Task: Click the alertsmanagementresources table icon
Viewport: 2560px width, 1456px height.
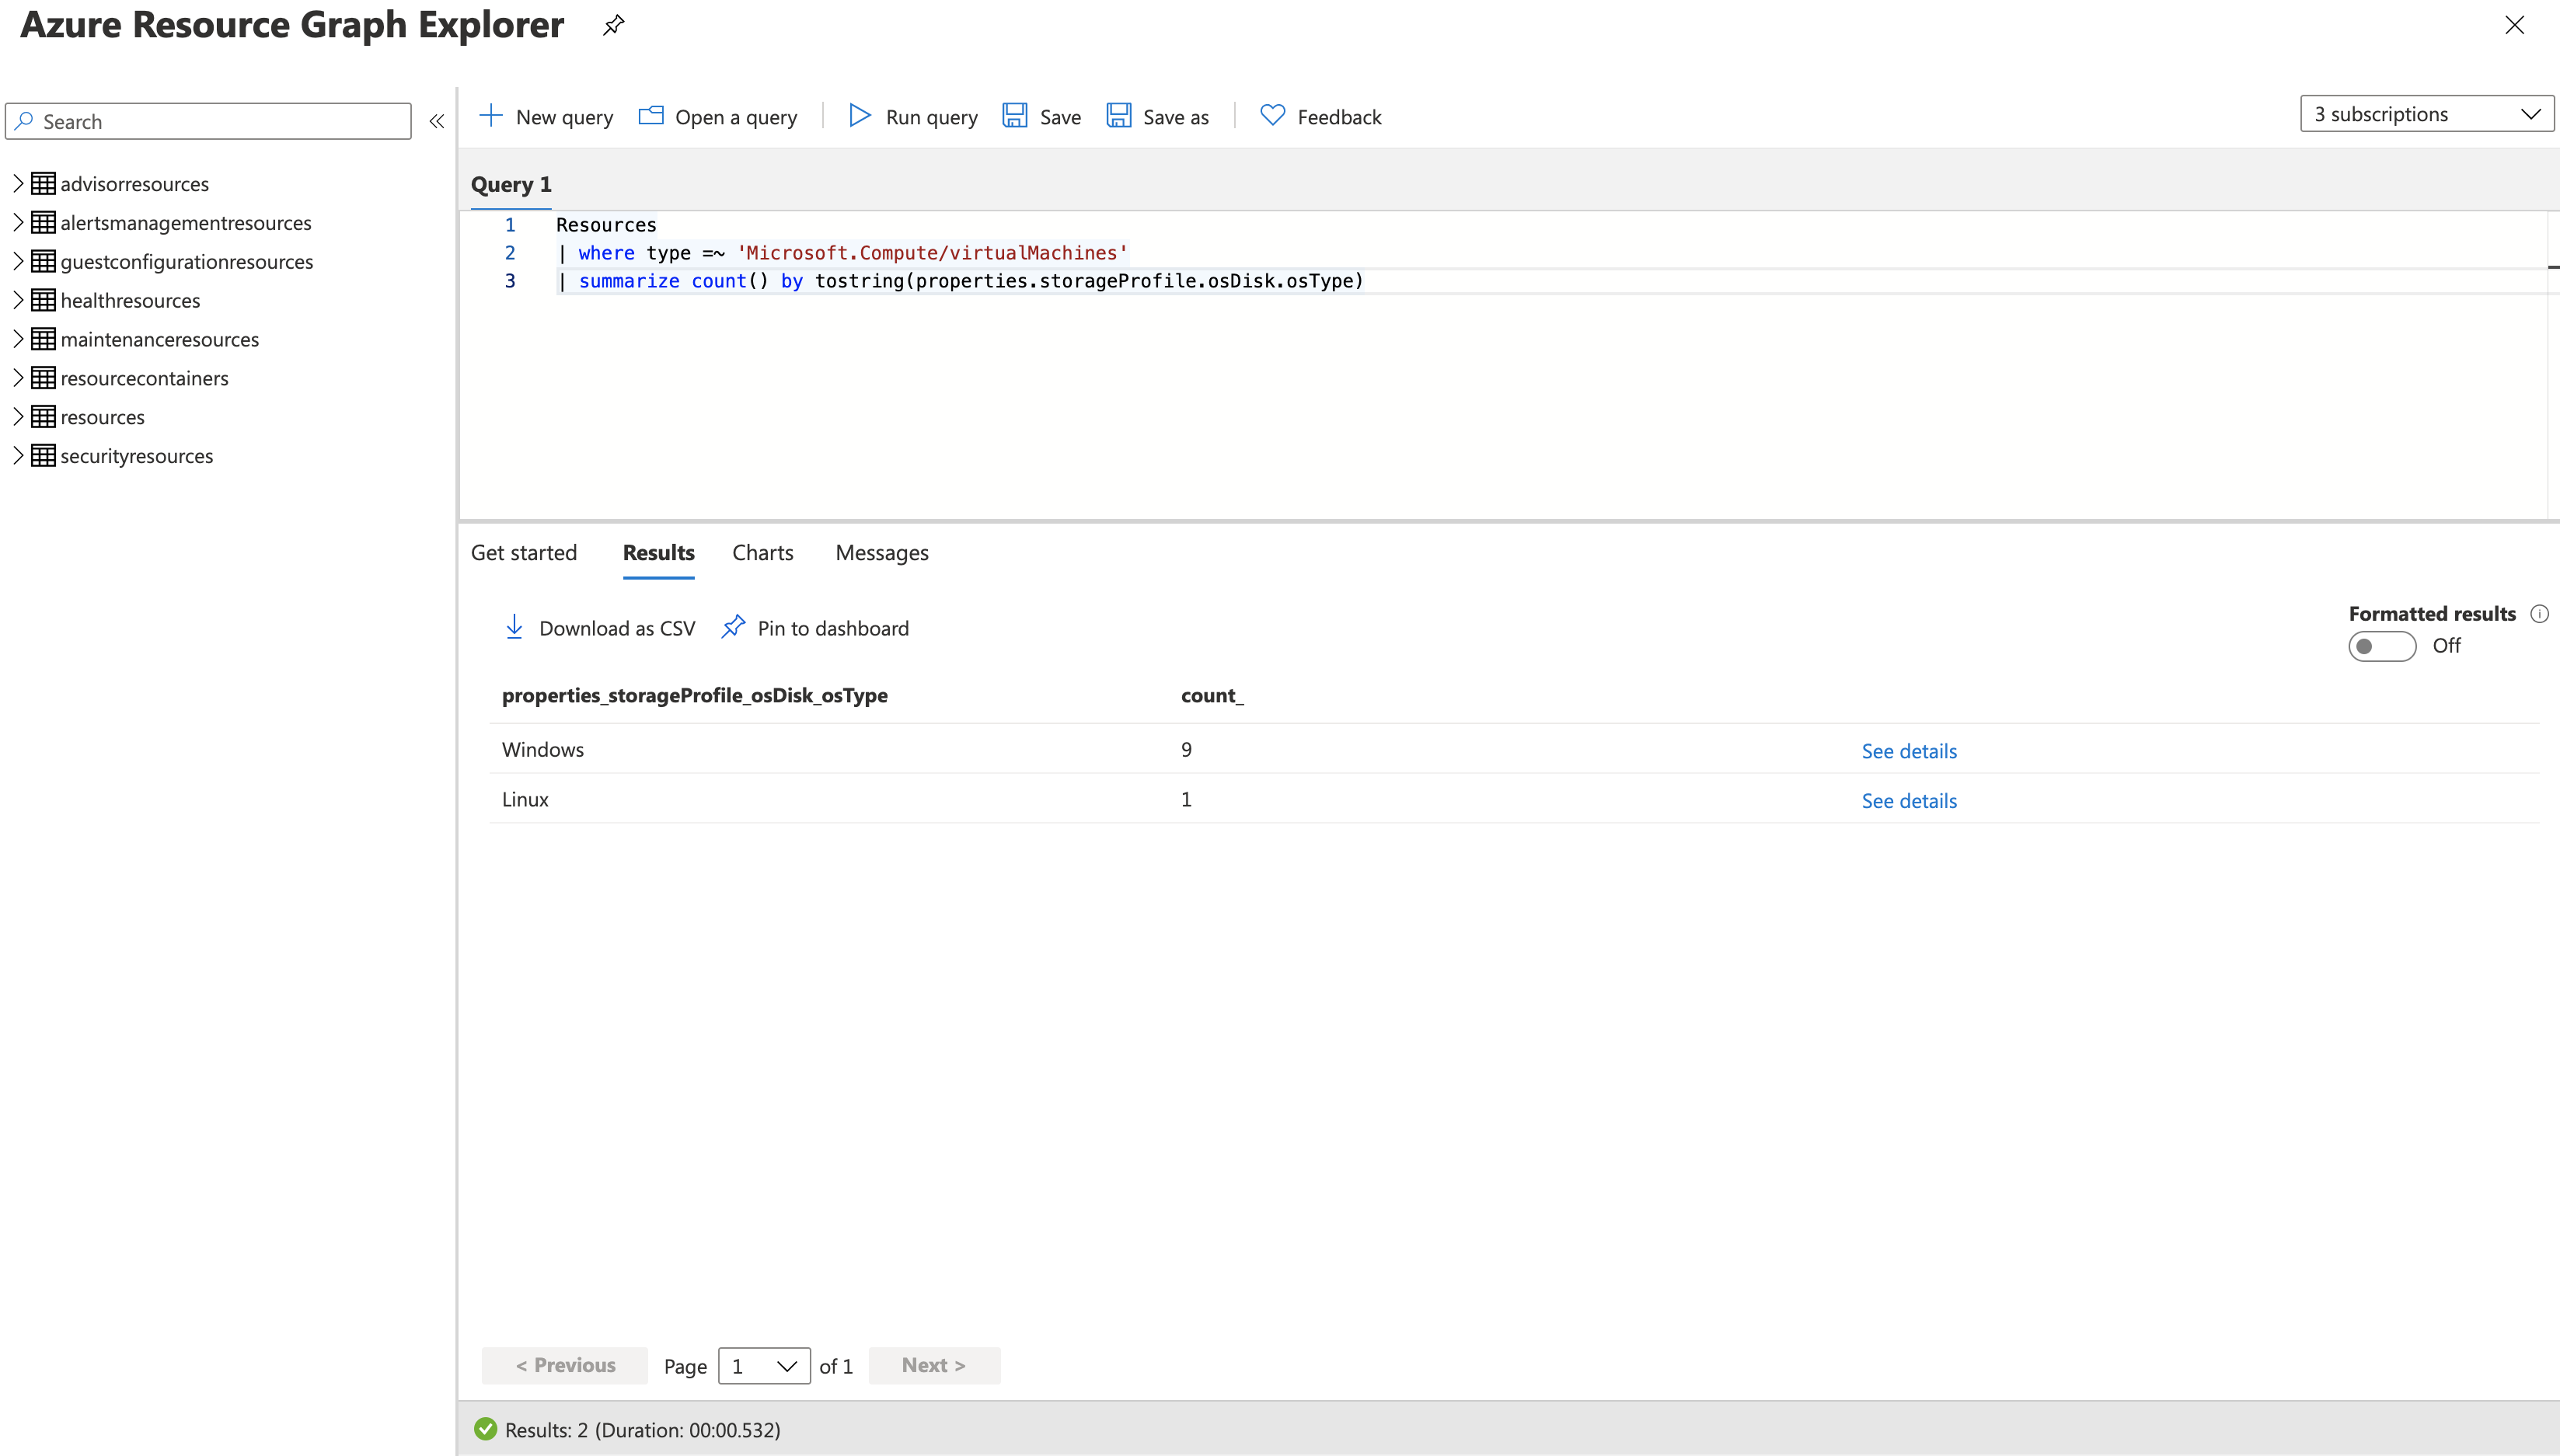Action: pos(43,222)
